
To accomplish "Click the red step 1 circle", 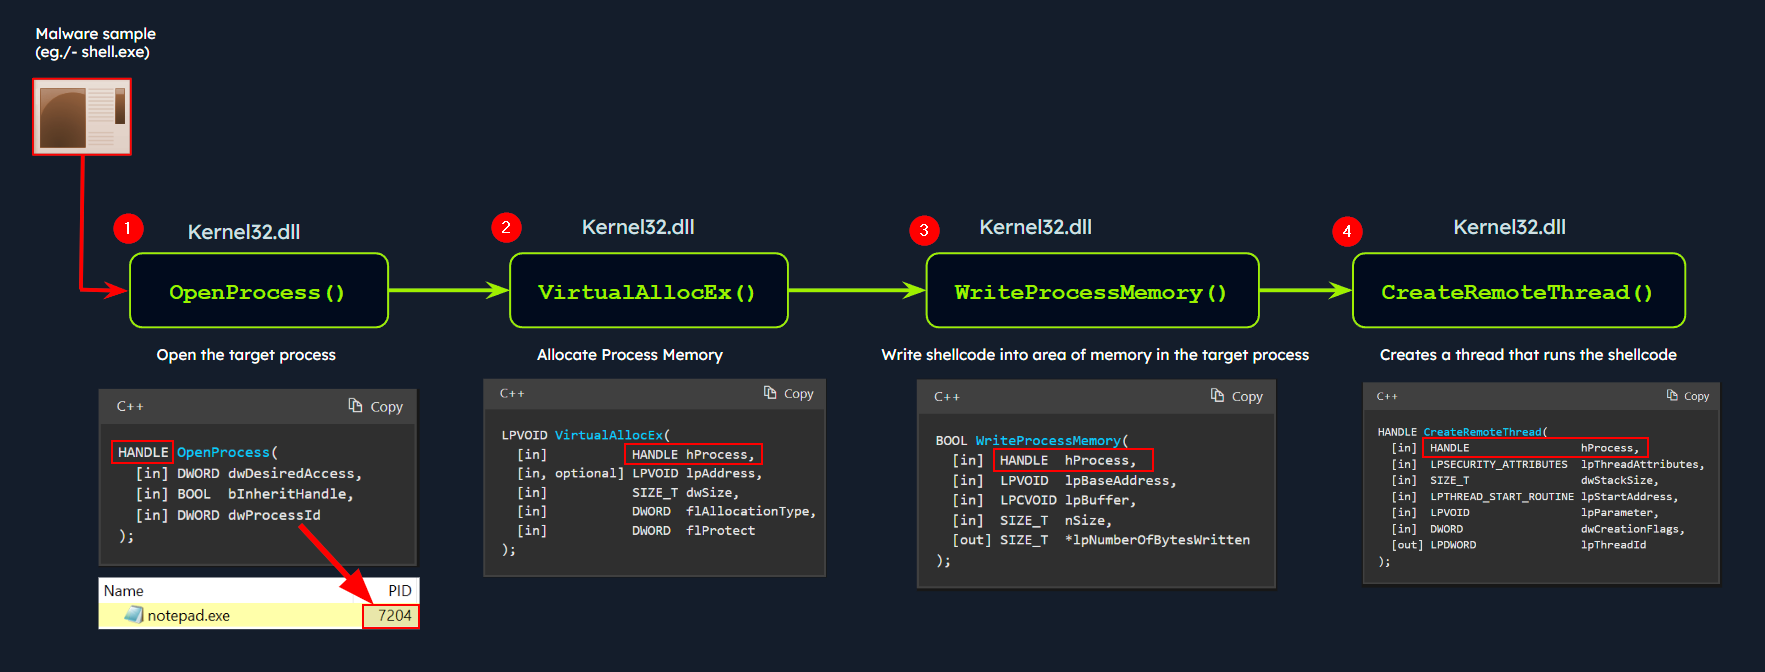I will tap(128, 229).
